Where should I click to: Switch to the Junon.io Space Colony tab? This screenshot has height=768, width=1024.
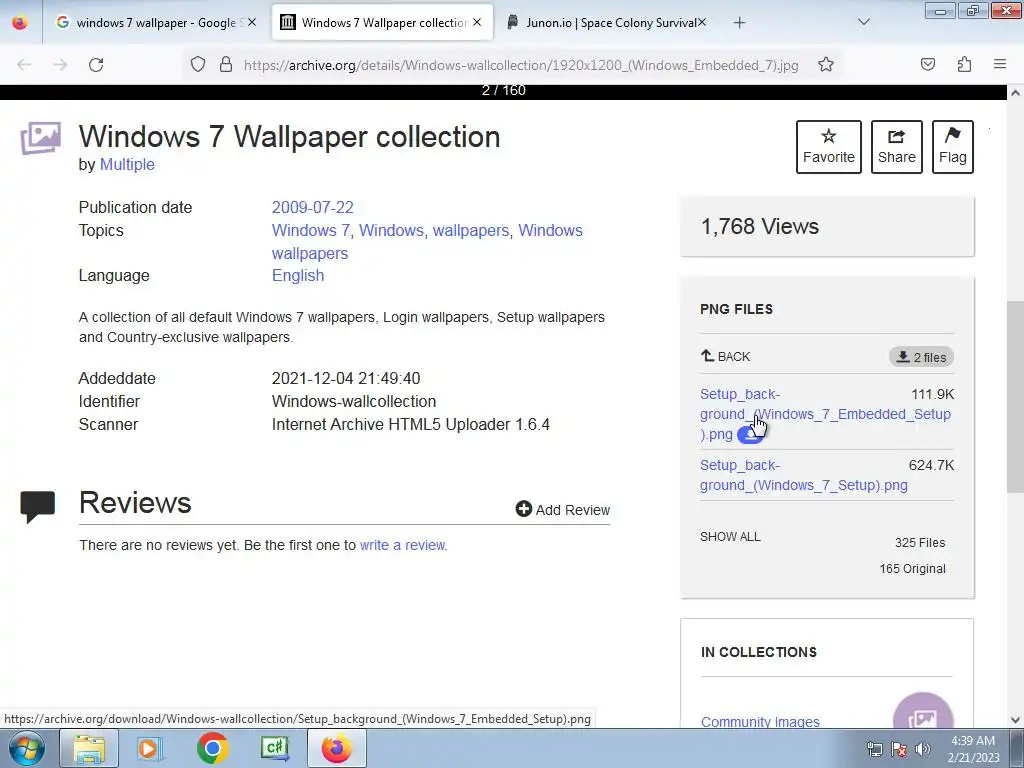606,23
